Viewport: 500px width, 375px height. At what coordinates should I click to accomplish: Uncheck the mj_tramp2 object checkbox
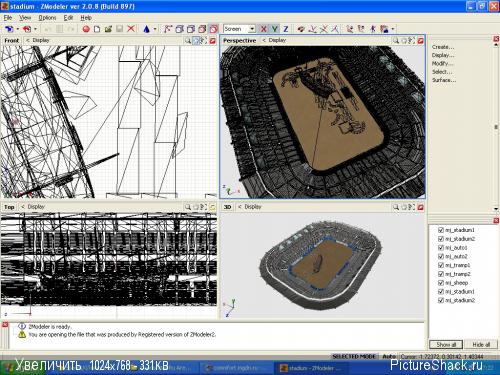441,274
